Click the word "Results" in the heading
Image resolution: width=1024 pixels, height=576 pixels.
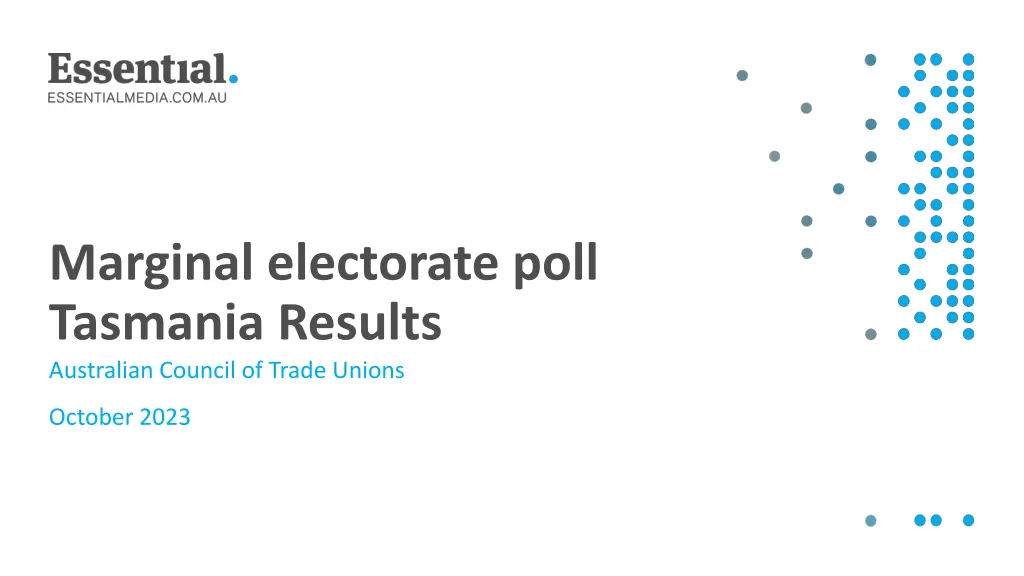coord(359,322)
